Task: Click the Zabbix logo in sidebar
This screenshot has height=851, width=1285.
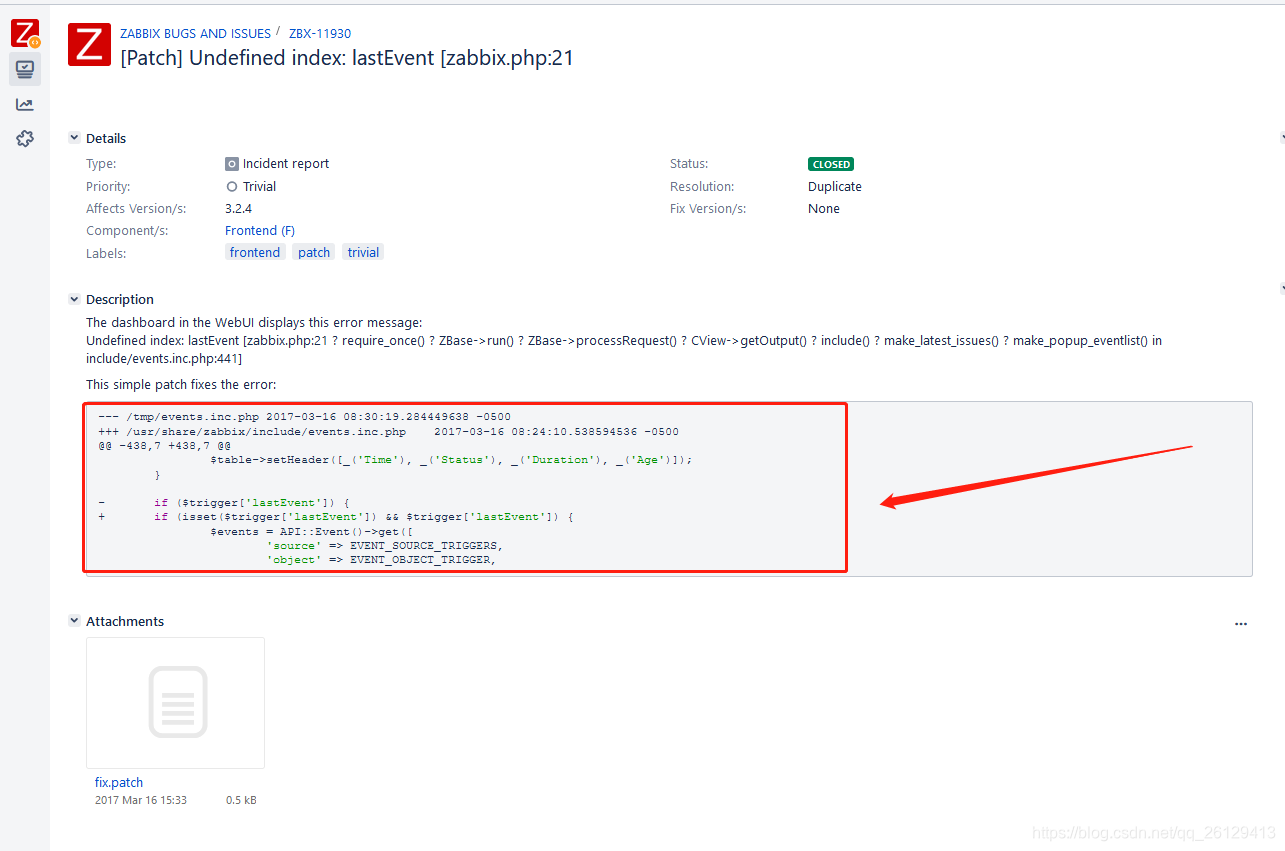Action: pyautogui.click(x=25, y=33)
